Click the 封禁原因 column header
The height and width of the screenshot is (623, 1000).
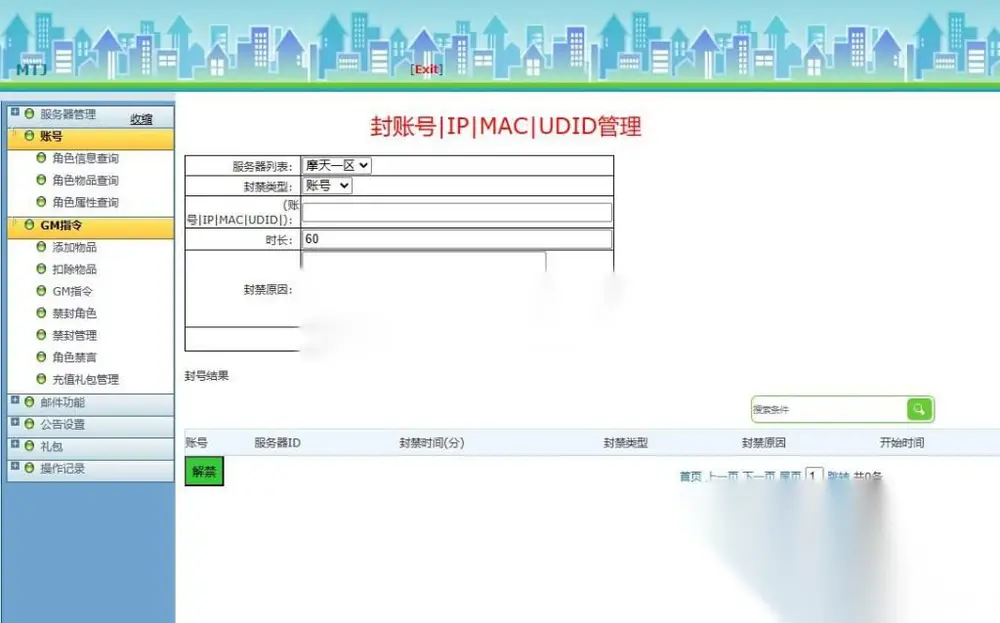[x=763, y=443]
